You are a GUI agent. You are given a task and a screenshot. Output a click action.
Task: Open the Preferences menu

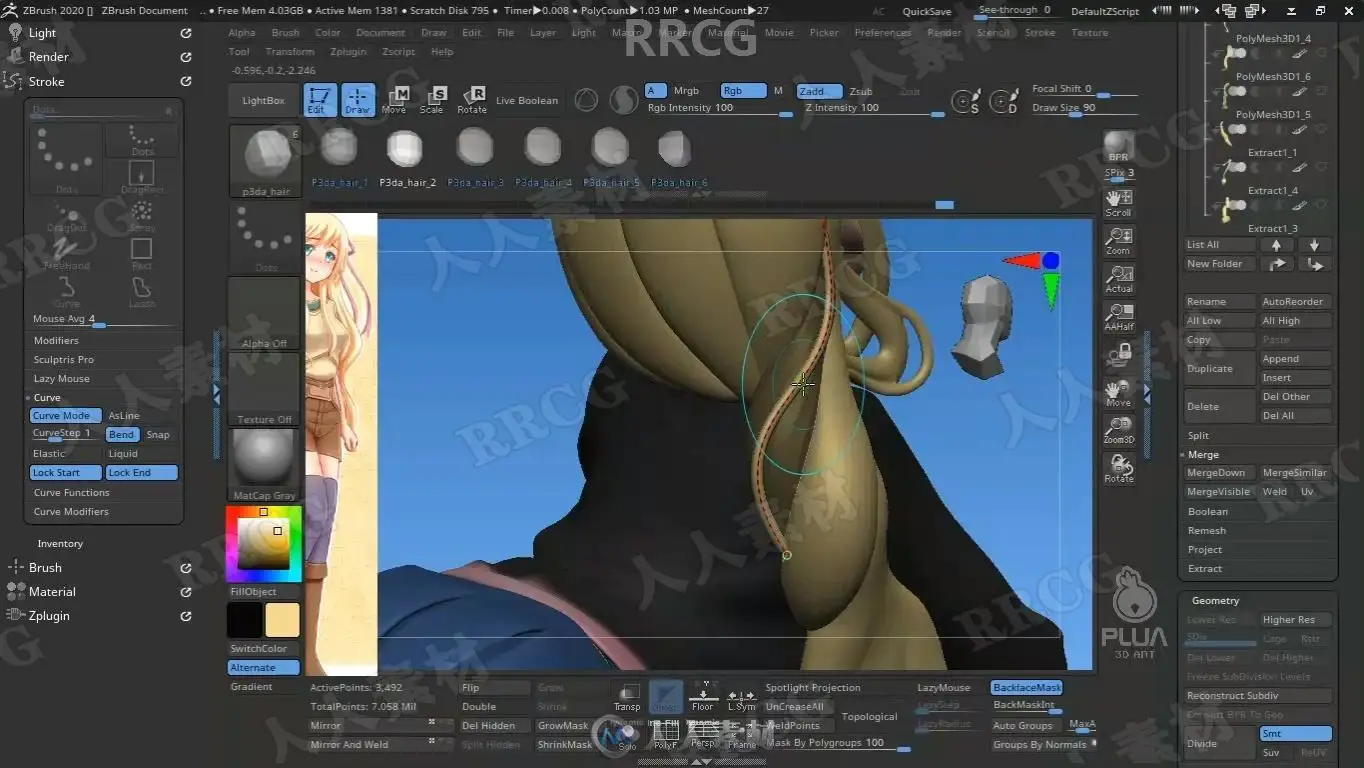[x=883, y=33]
